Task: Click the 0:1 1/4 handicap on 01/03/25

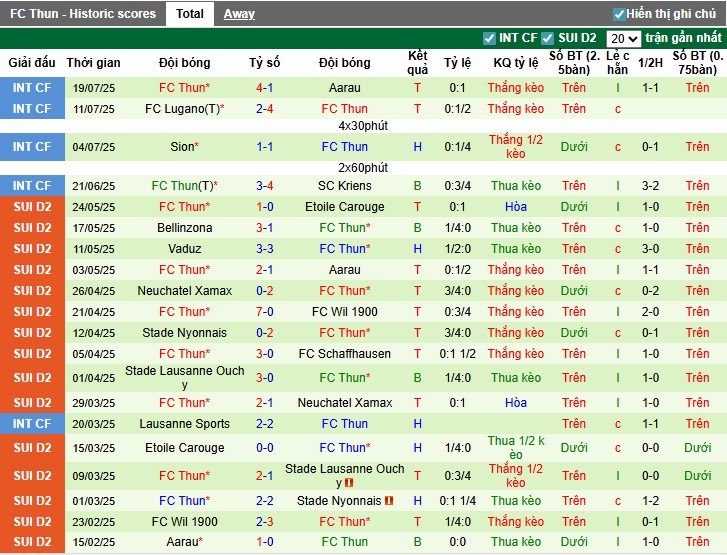Action: [458, 501]
